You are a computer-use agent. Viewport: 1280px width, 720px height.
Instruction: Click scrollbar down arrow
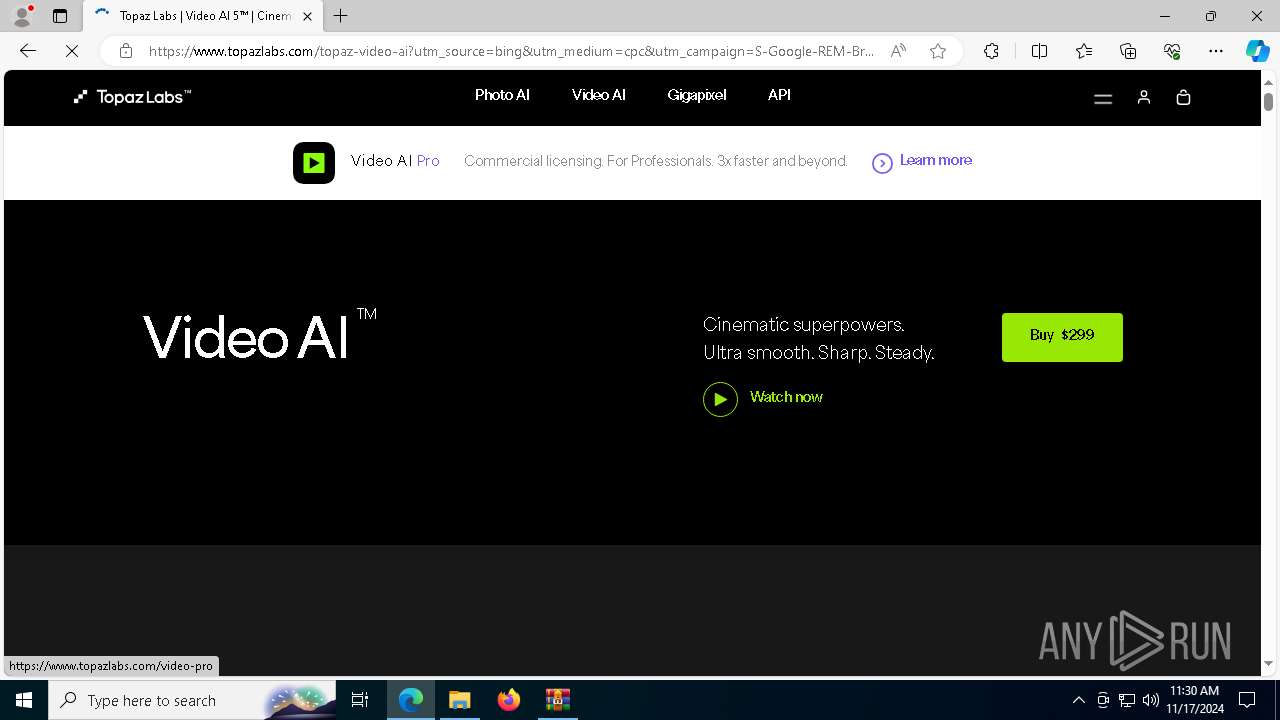point(1268,664)
